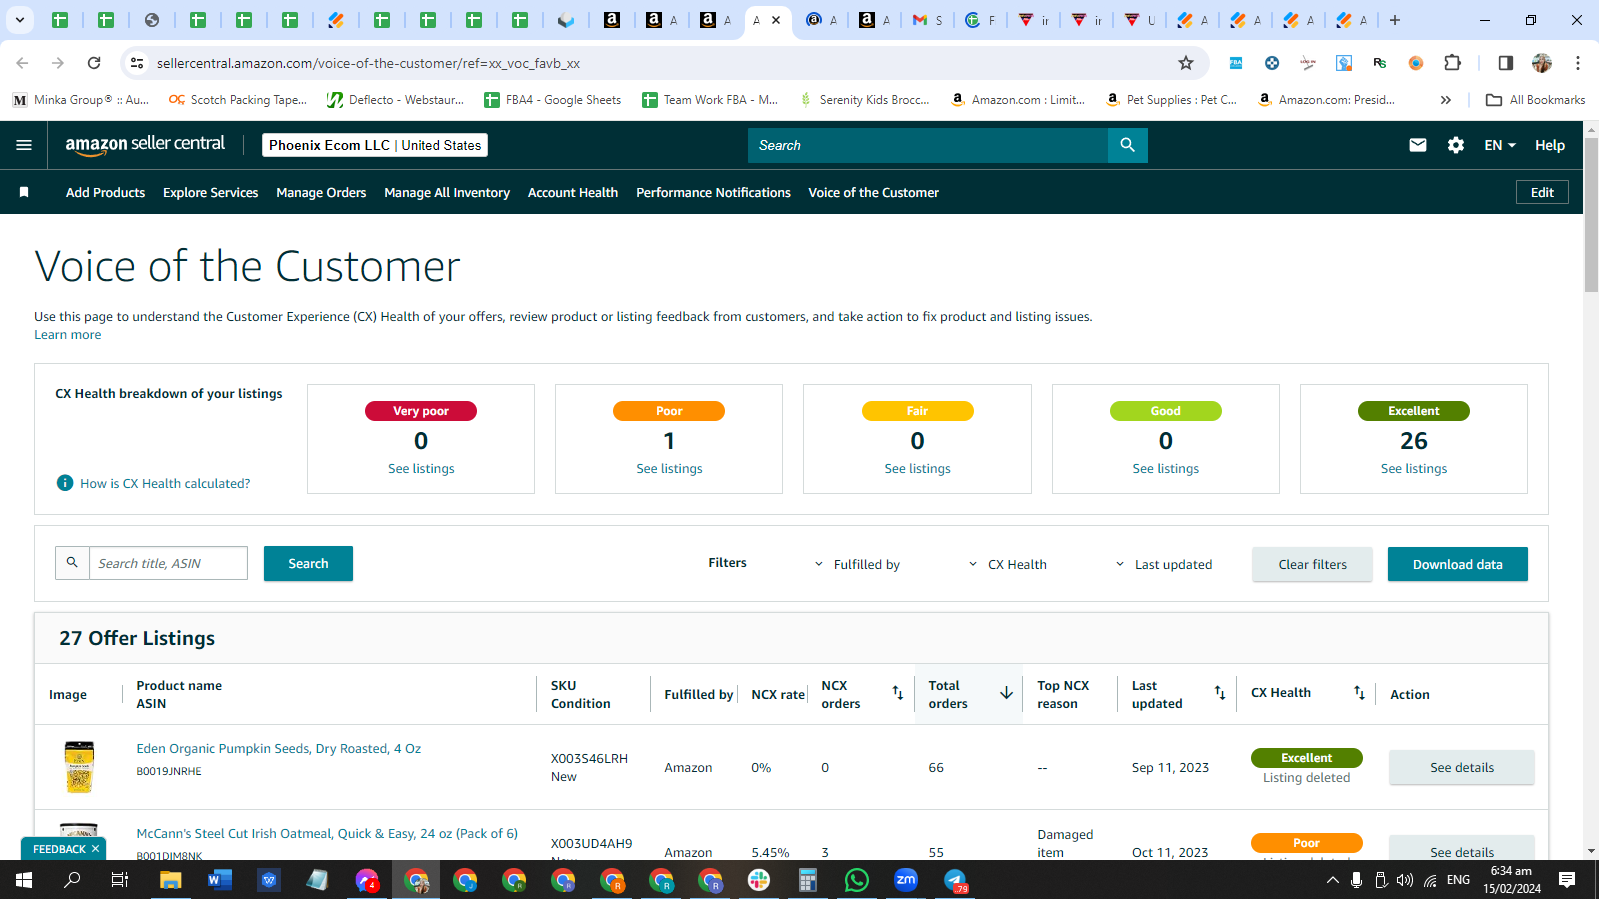Click the Edit button in navigation bar
The image size is (1599, 899).
(x=1542, y=192)
